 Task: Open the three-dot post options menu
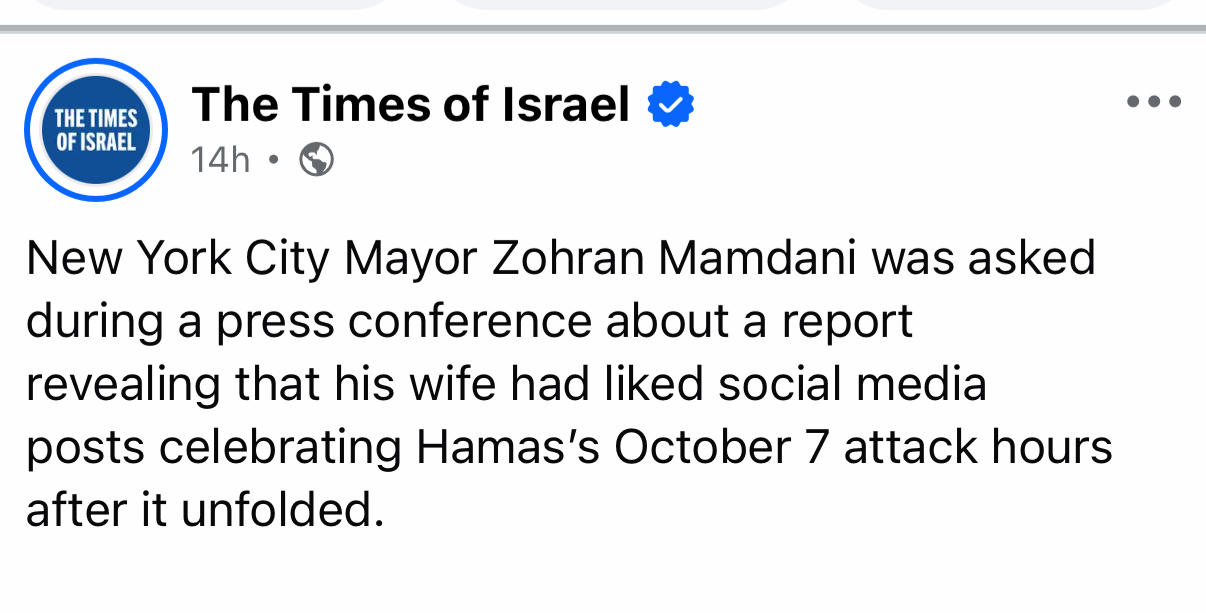[x=1153, y=101]
